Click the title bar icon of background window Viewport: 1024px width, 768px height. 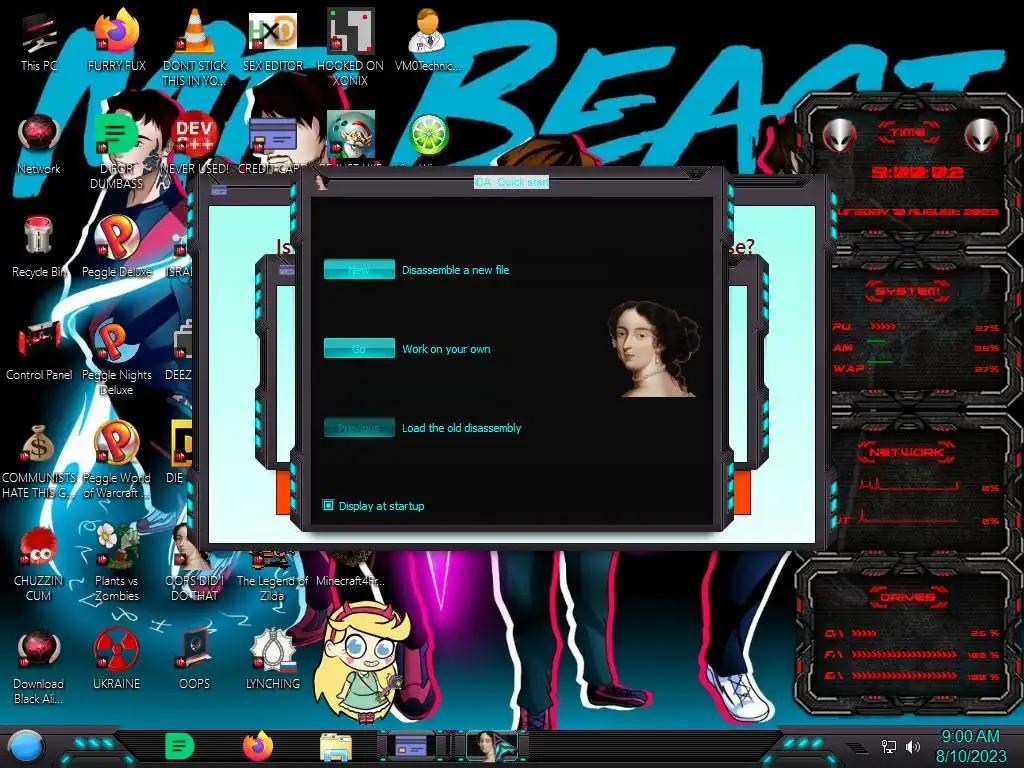219,190
